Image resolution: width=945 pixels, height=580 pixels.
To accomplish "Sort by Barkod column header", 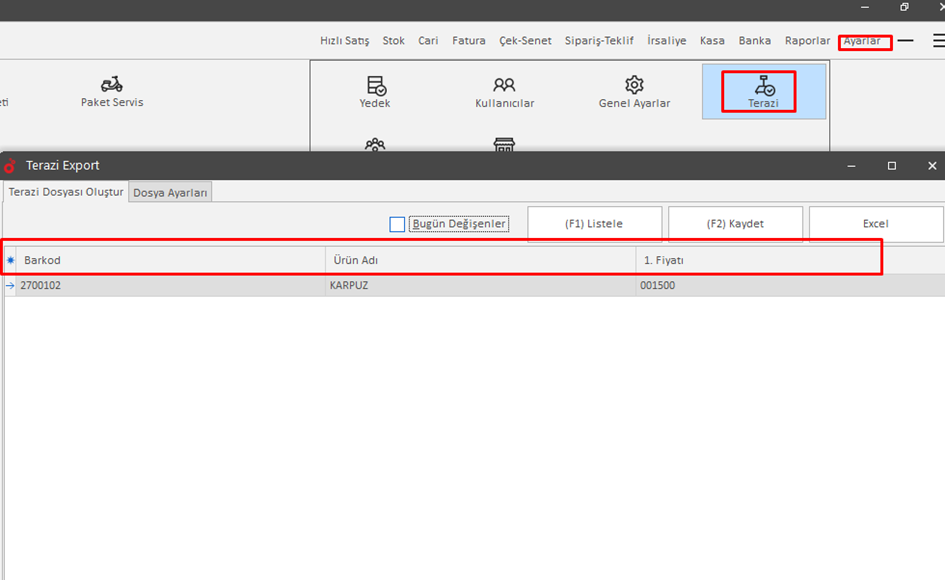I will pos(171,260).
